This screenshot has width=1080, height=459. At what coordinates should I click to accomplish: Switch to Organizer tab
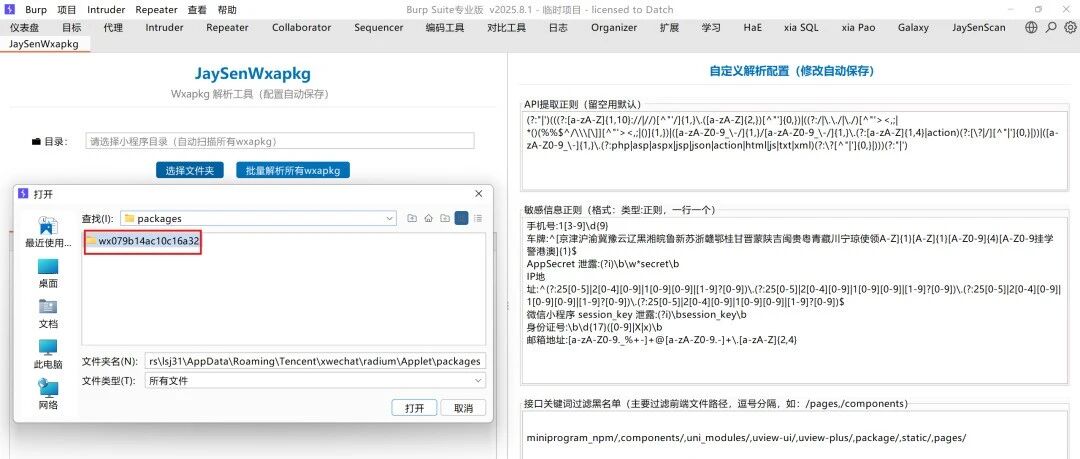pyautogui.click(x=614, y=28)
